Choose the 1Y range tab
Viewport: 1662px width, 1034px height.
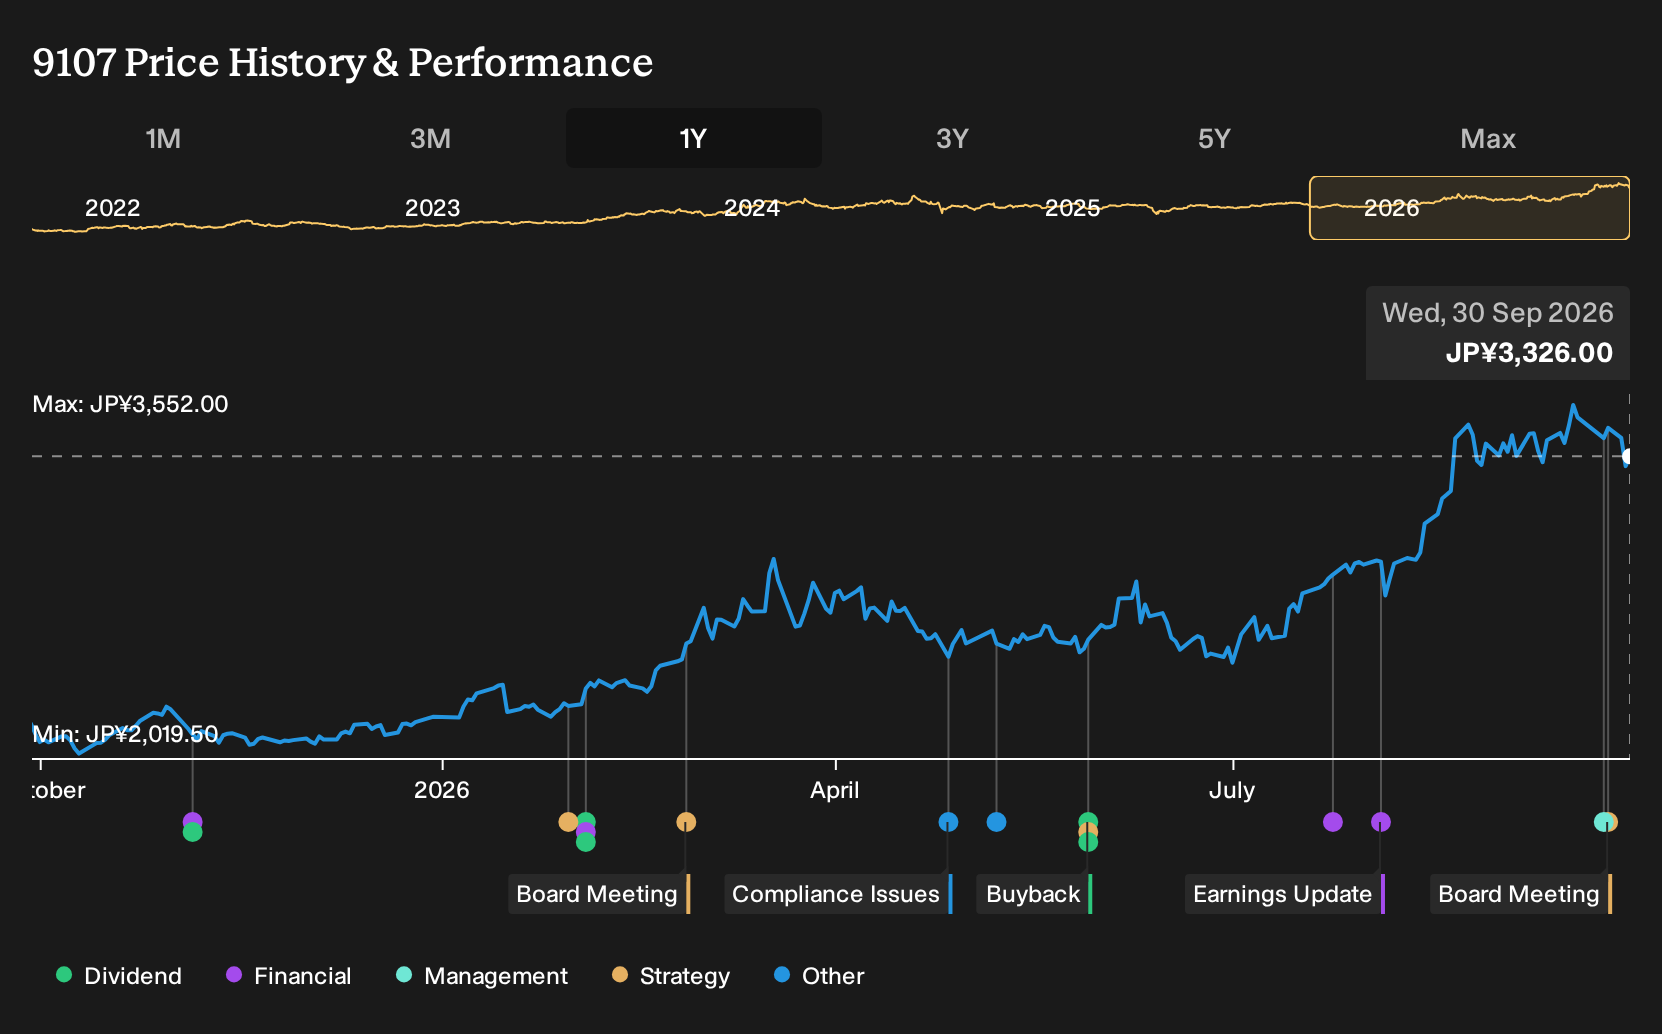(x=693, y=138)
